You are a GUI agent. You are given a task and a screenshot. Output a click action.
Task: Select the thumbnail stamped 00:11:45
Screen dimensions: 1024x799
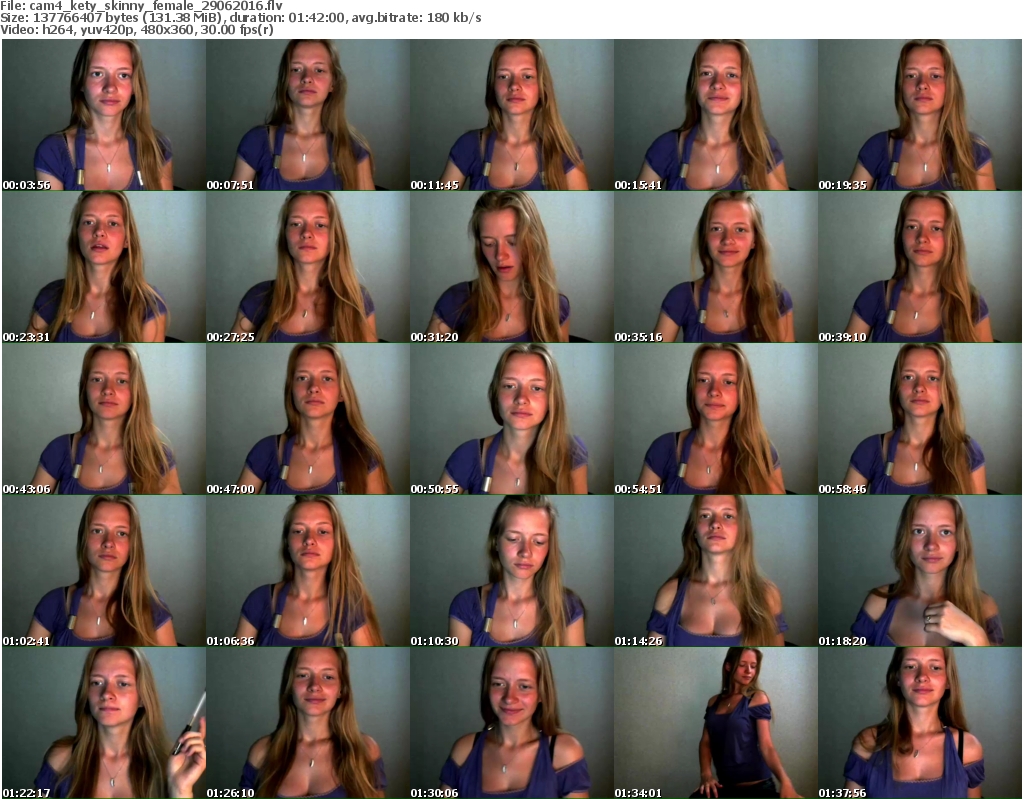511,114
